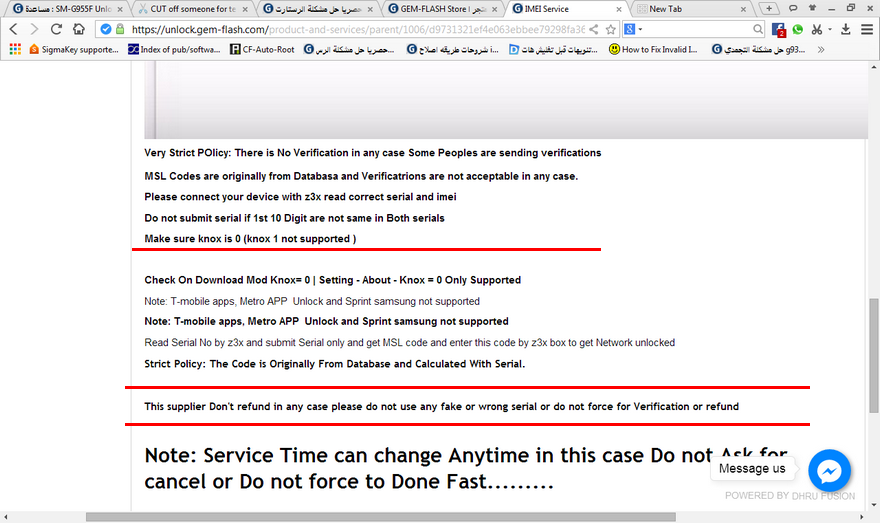
Task: Click the 'Check On Download Mod Knox= 0' line
Action: tap(332, 280)
